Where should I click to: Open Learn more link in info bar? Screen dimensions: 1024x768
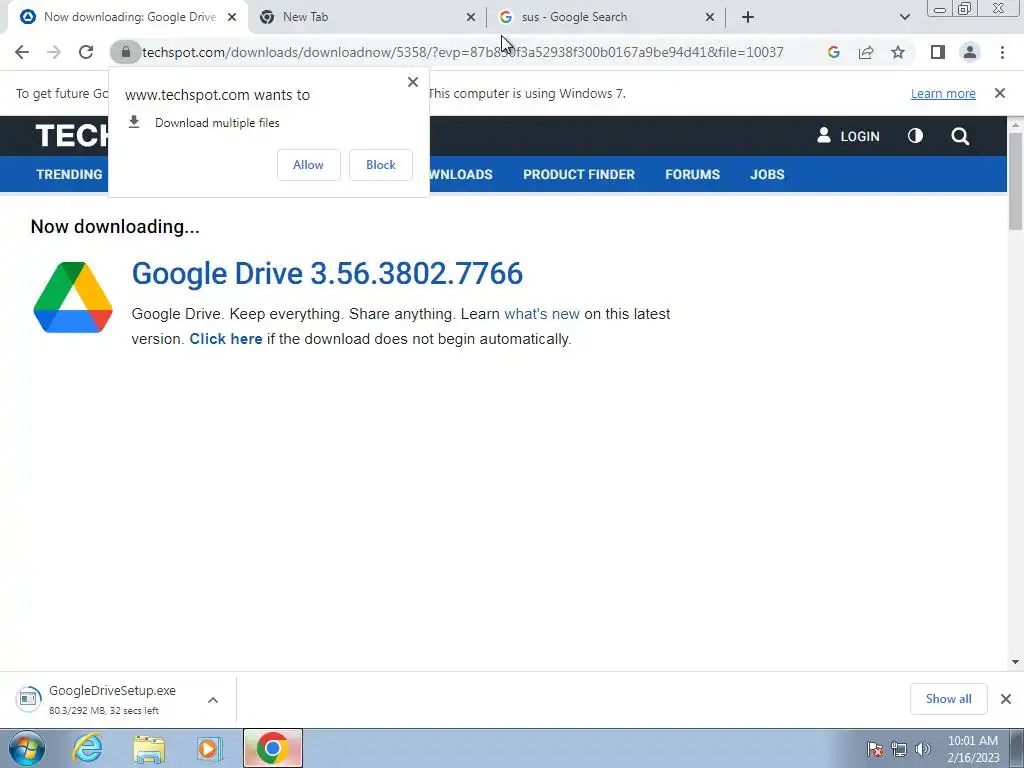943,93
